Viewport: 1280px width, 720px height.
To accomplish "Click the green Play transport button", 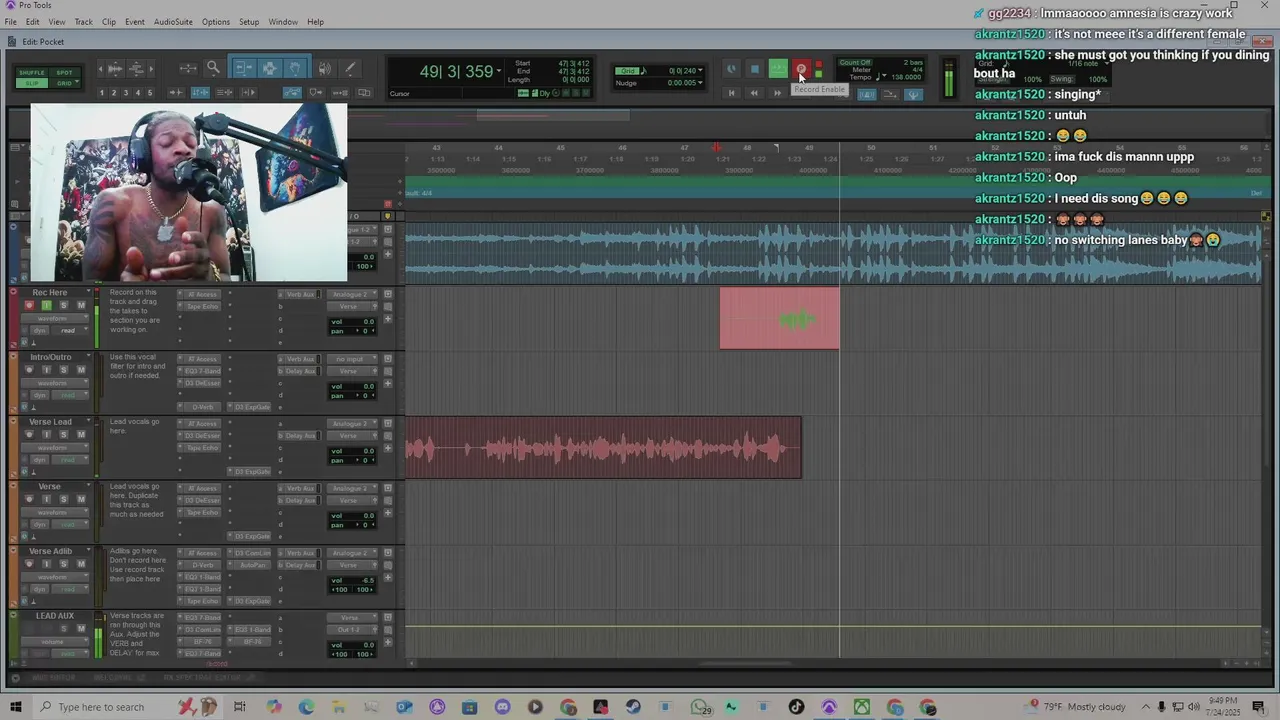I will (778, 69).
